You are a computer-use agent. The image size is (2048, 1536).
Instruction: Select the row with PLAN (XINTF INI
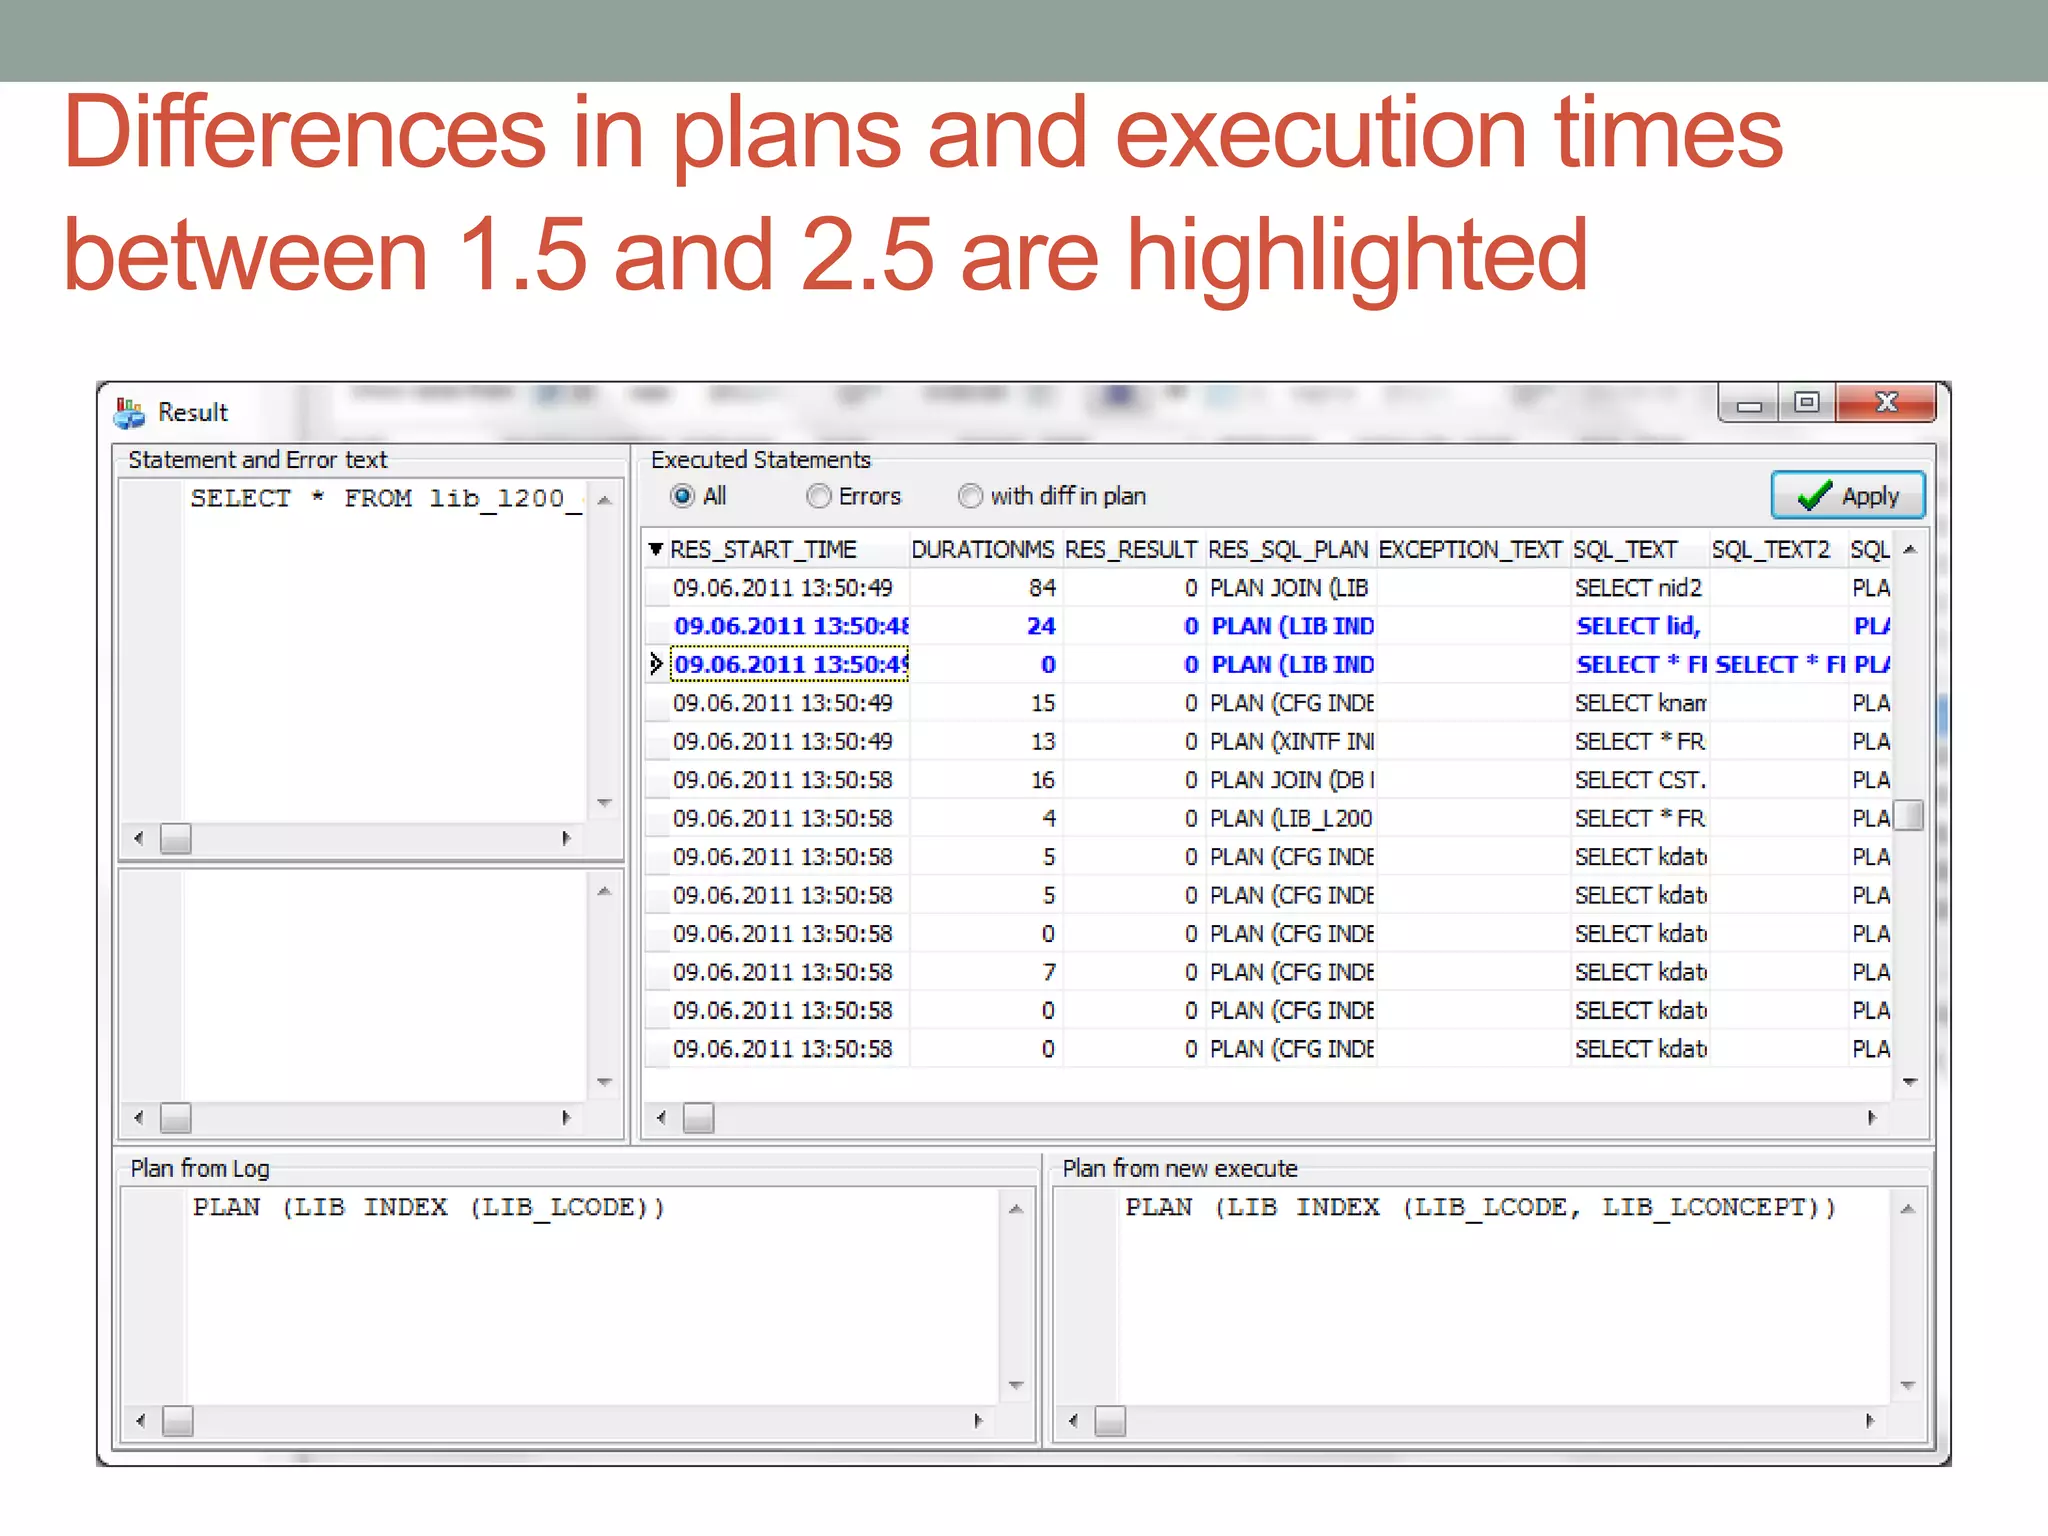(x=1268, y=741)
